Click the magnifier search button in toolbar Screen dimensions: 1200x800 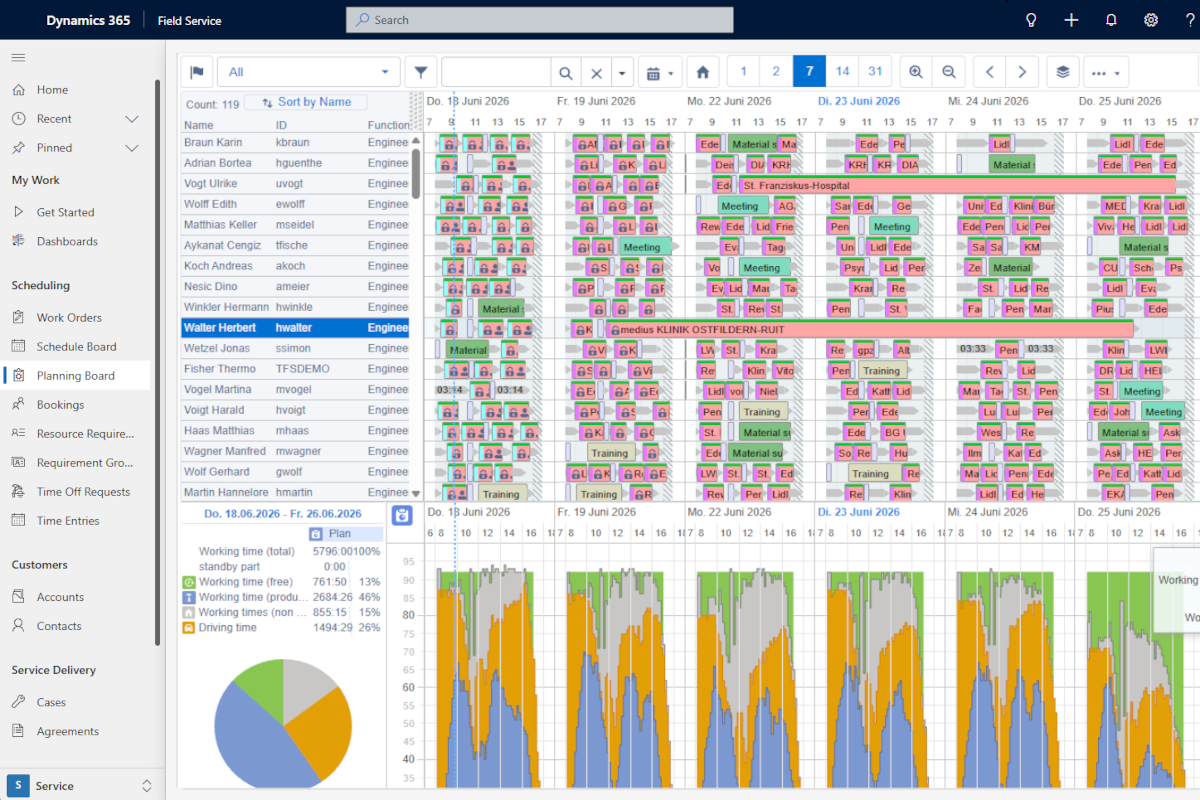tap(566, 73)
